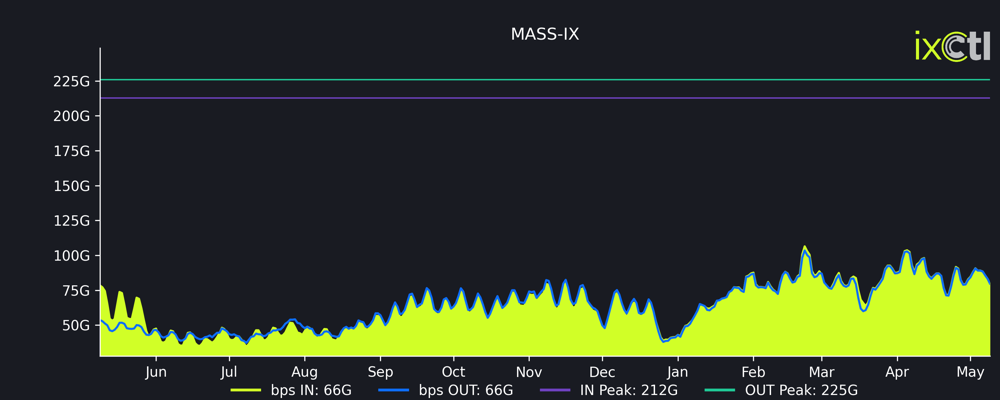Click the green OUT Peak legend swatch
This screenshot has height=400, width=1000.
[x=719, y=390]
